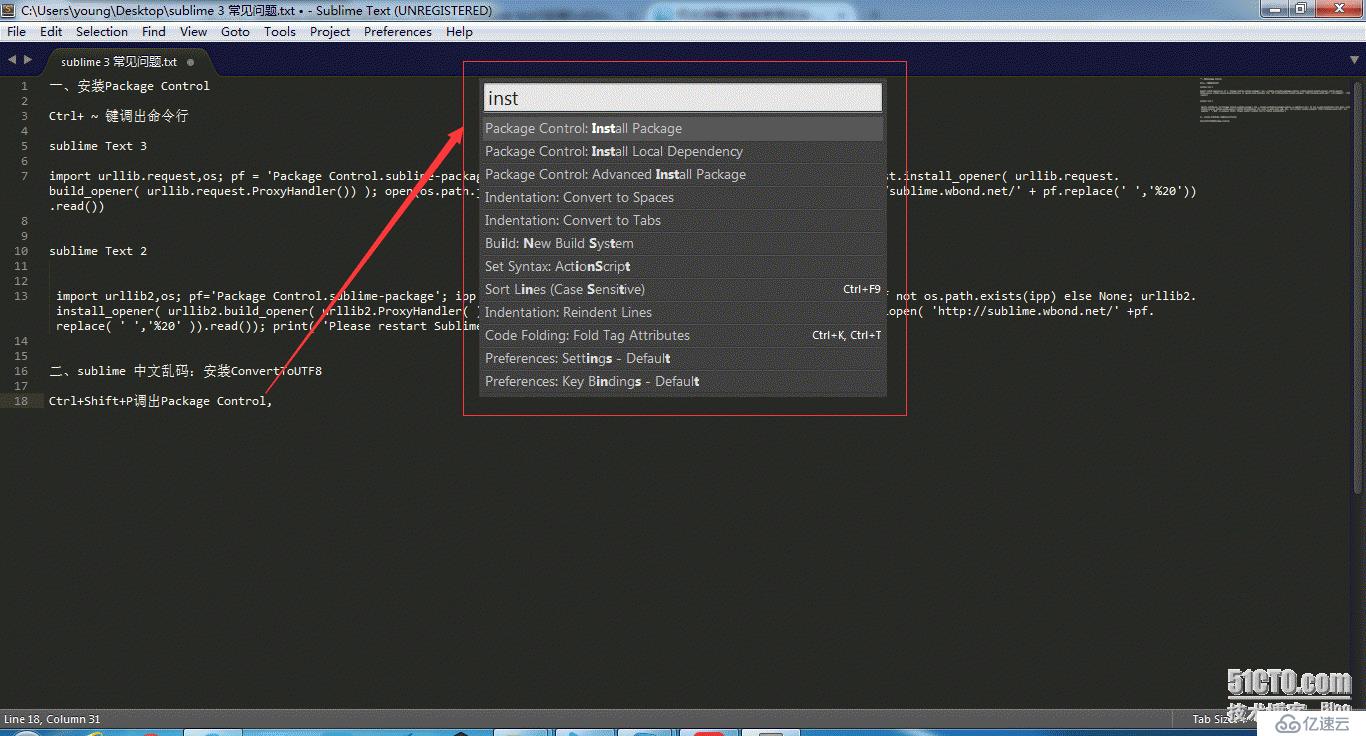1366x736 pixels.
Task: Open the Edit menu
Action: pyautogui.click(x=51, y=32)
